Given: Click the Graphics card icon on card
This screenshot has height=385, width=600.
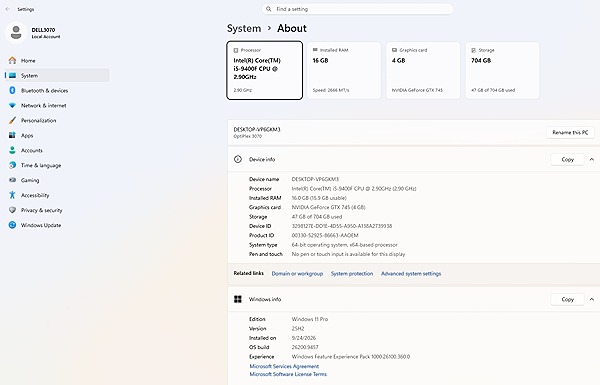Looking at the screenshot, I should pos(394,50).
